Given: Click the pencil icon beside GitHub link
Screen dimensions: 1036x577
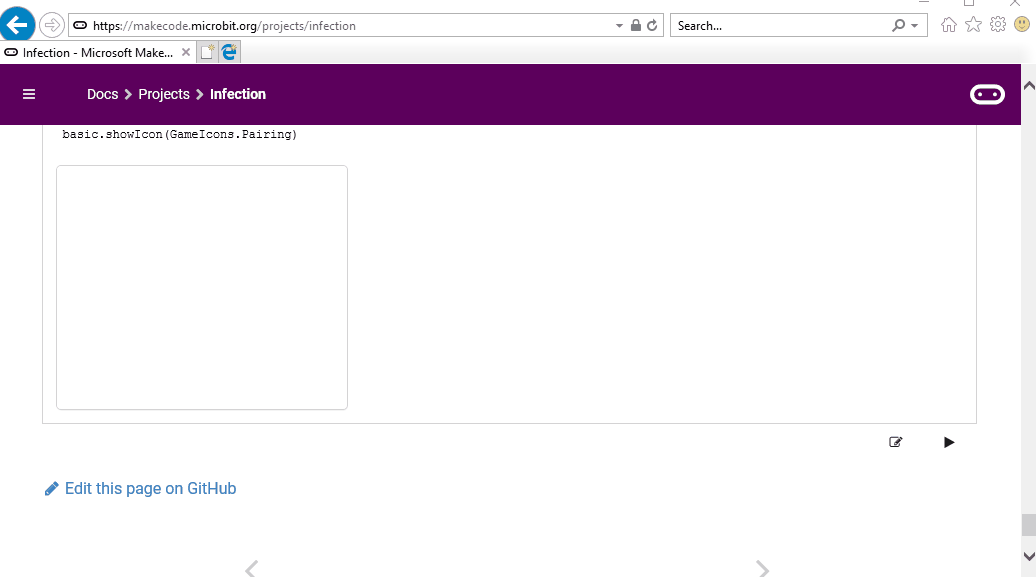Looking at the screenshot, I should [x=52, y=488].
